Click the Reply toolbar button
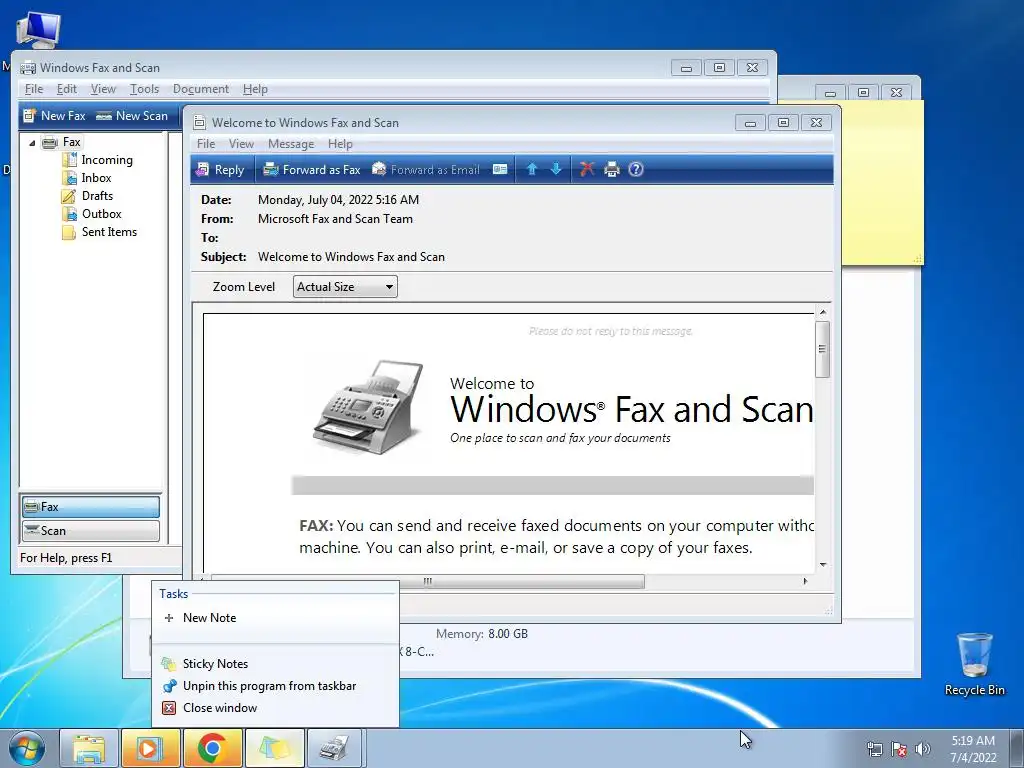This screenshot has width=1024, height=768. (221, 170)
